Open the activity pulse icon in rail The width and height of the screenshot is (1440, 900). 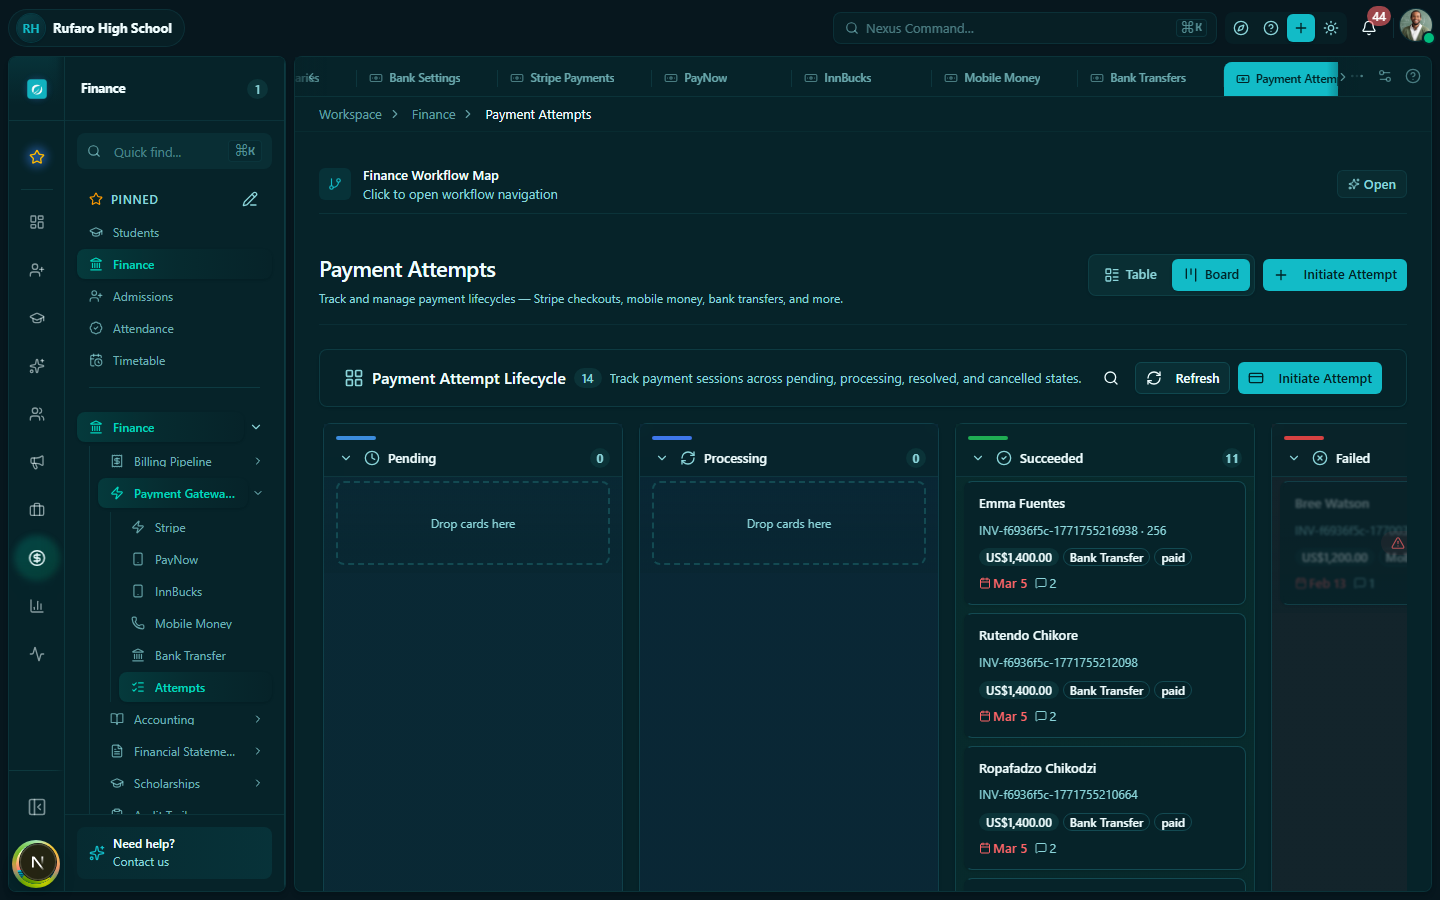pos(37,654)
